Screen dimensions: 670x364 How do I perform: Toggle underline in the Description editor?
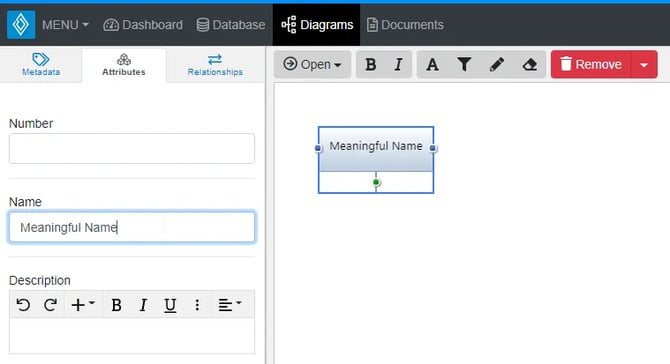coord(170,305)
